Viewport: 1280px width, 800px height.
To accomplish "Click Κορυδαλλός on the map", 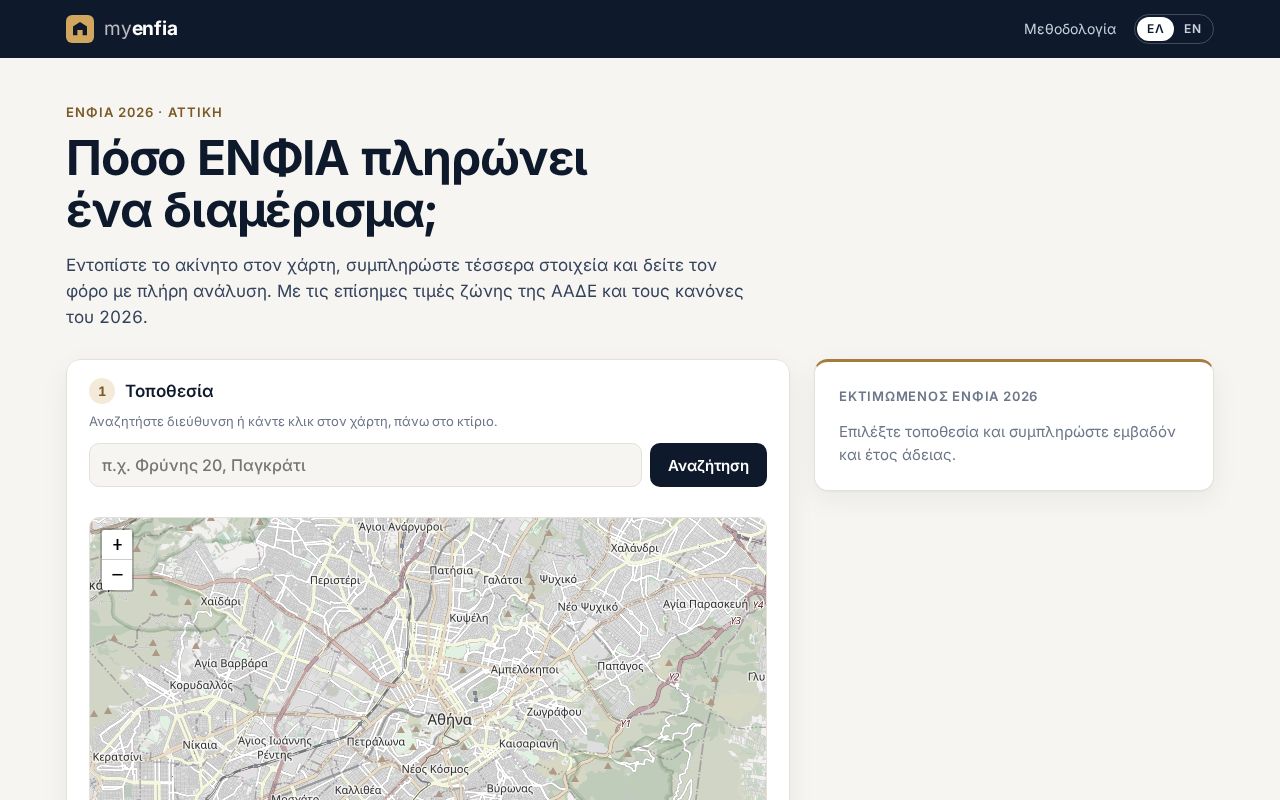I will pyautogui.click(x=201, y=686).
